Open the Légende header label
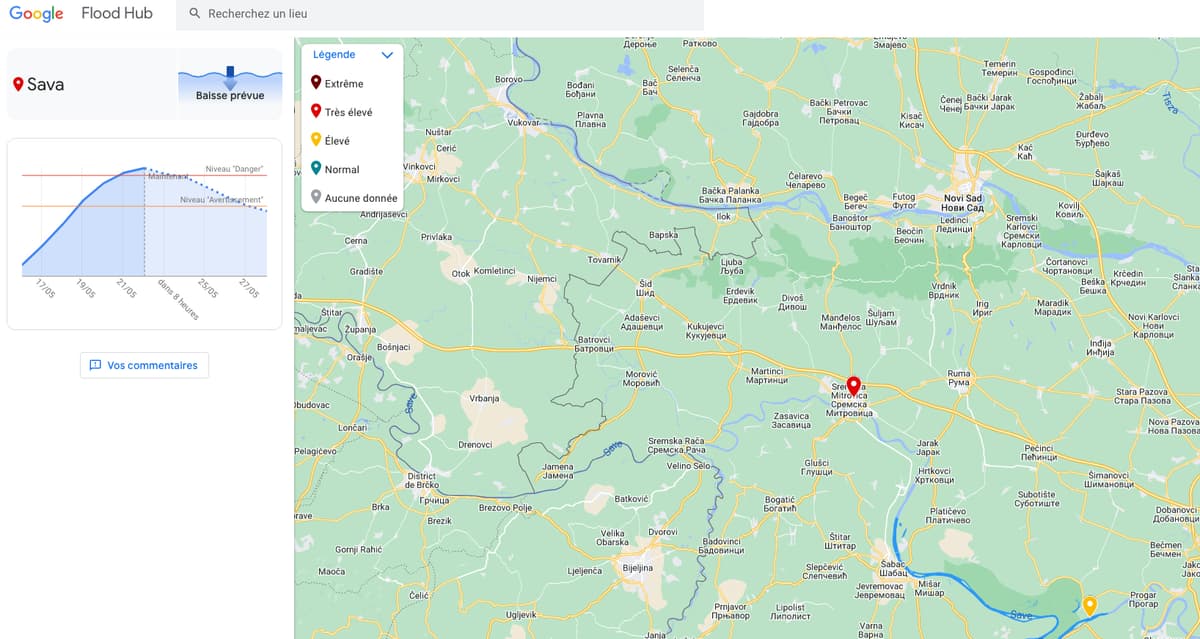This screenshot has height=639, width=1200. coord(333,54)
